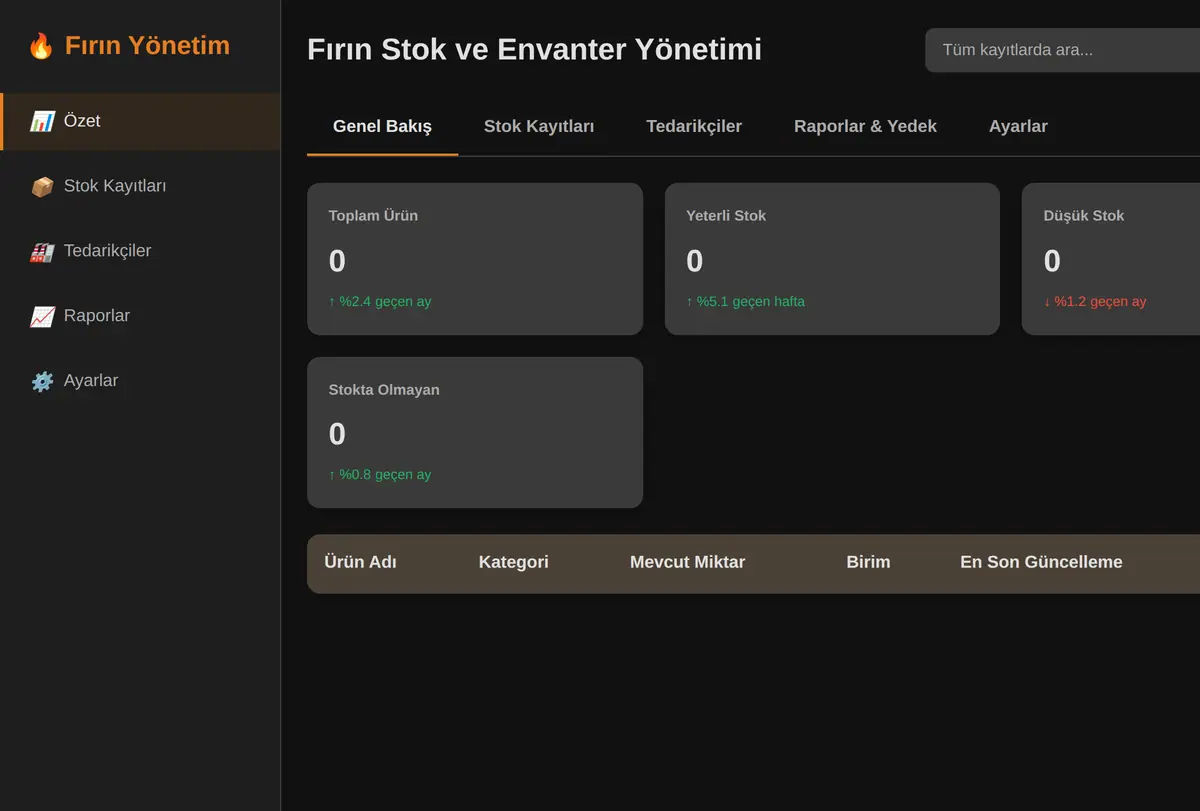Sort by the Ürün Adı column header
This screenshot has width=1200, height=811.
point(360,562)
